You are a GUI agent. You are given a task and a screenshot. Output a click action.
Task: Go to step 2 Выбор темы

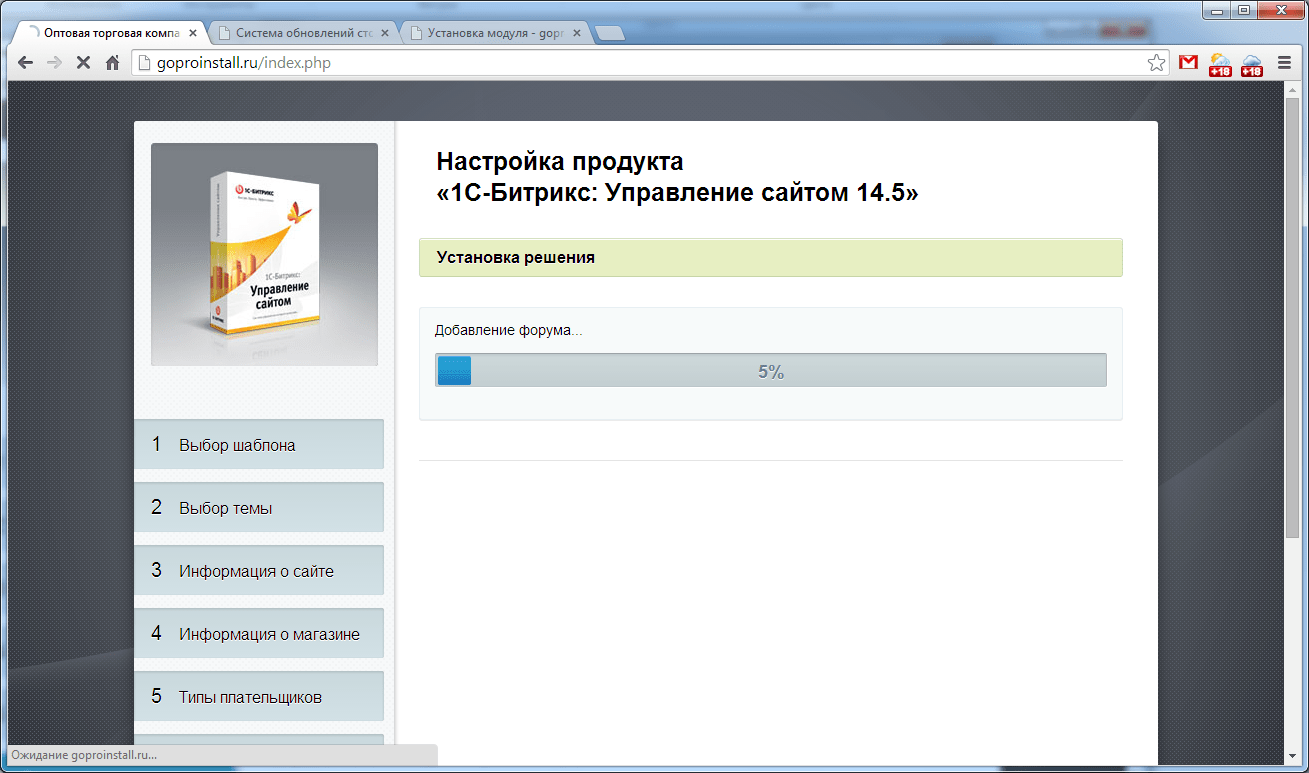[x=259, y=507]
